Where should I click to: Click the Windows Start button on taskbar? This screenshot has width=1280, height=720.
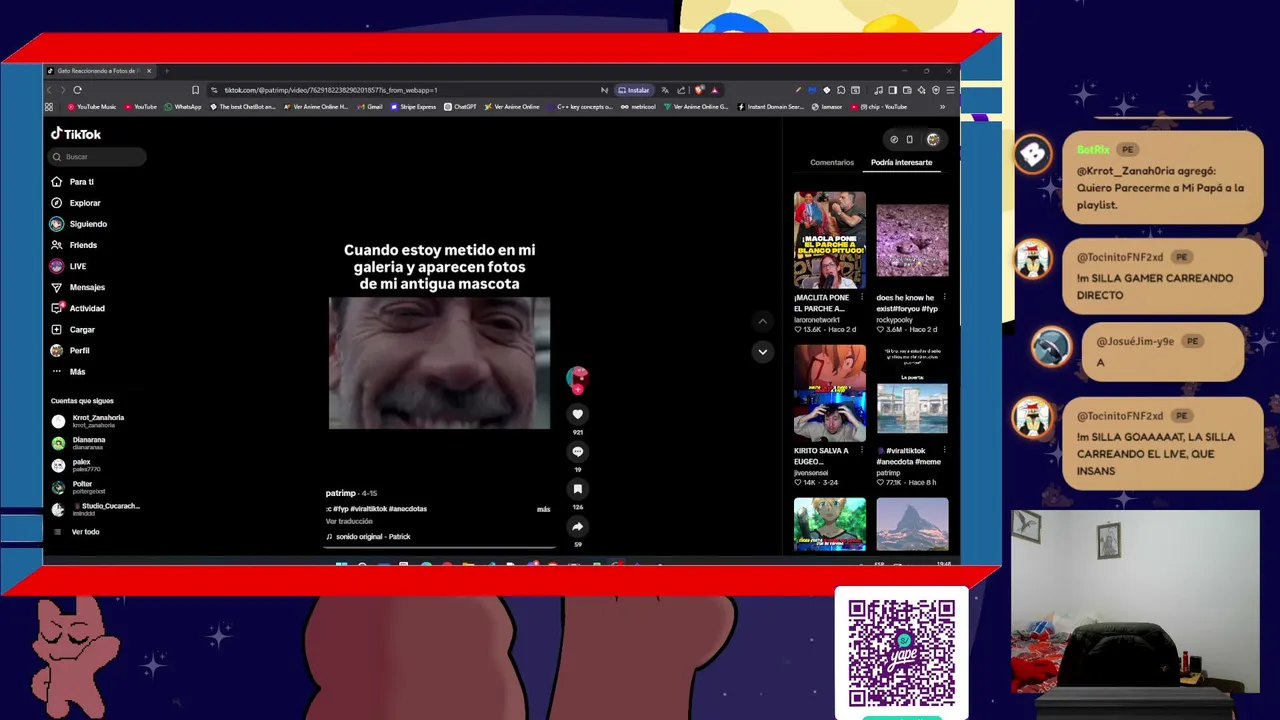[x=341, y=565]
